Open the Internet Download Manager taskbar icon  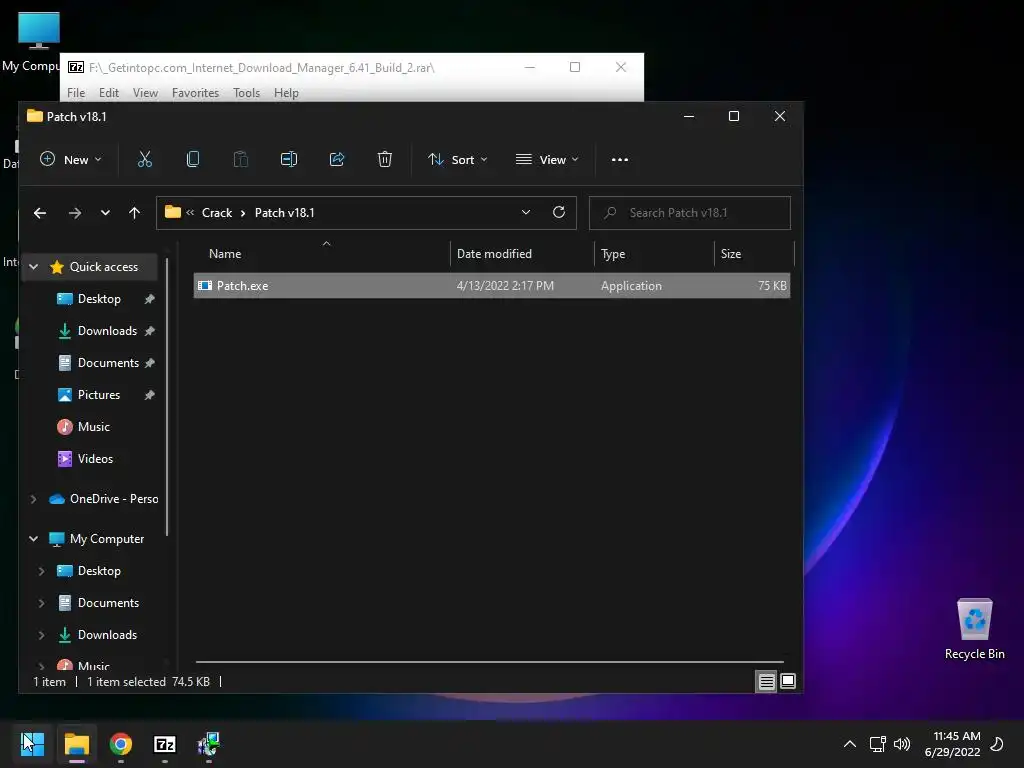tap(209, 744)
